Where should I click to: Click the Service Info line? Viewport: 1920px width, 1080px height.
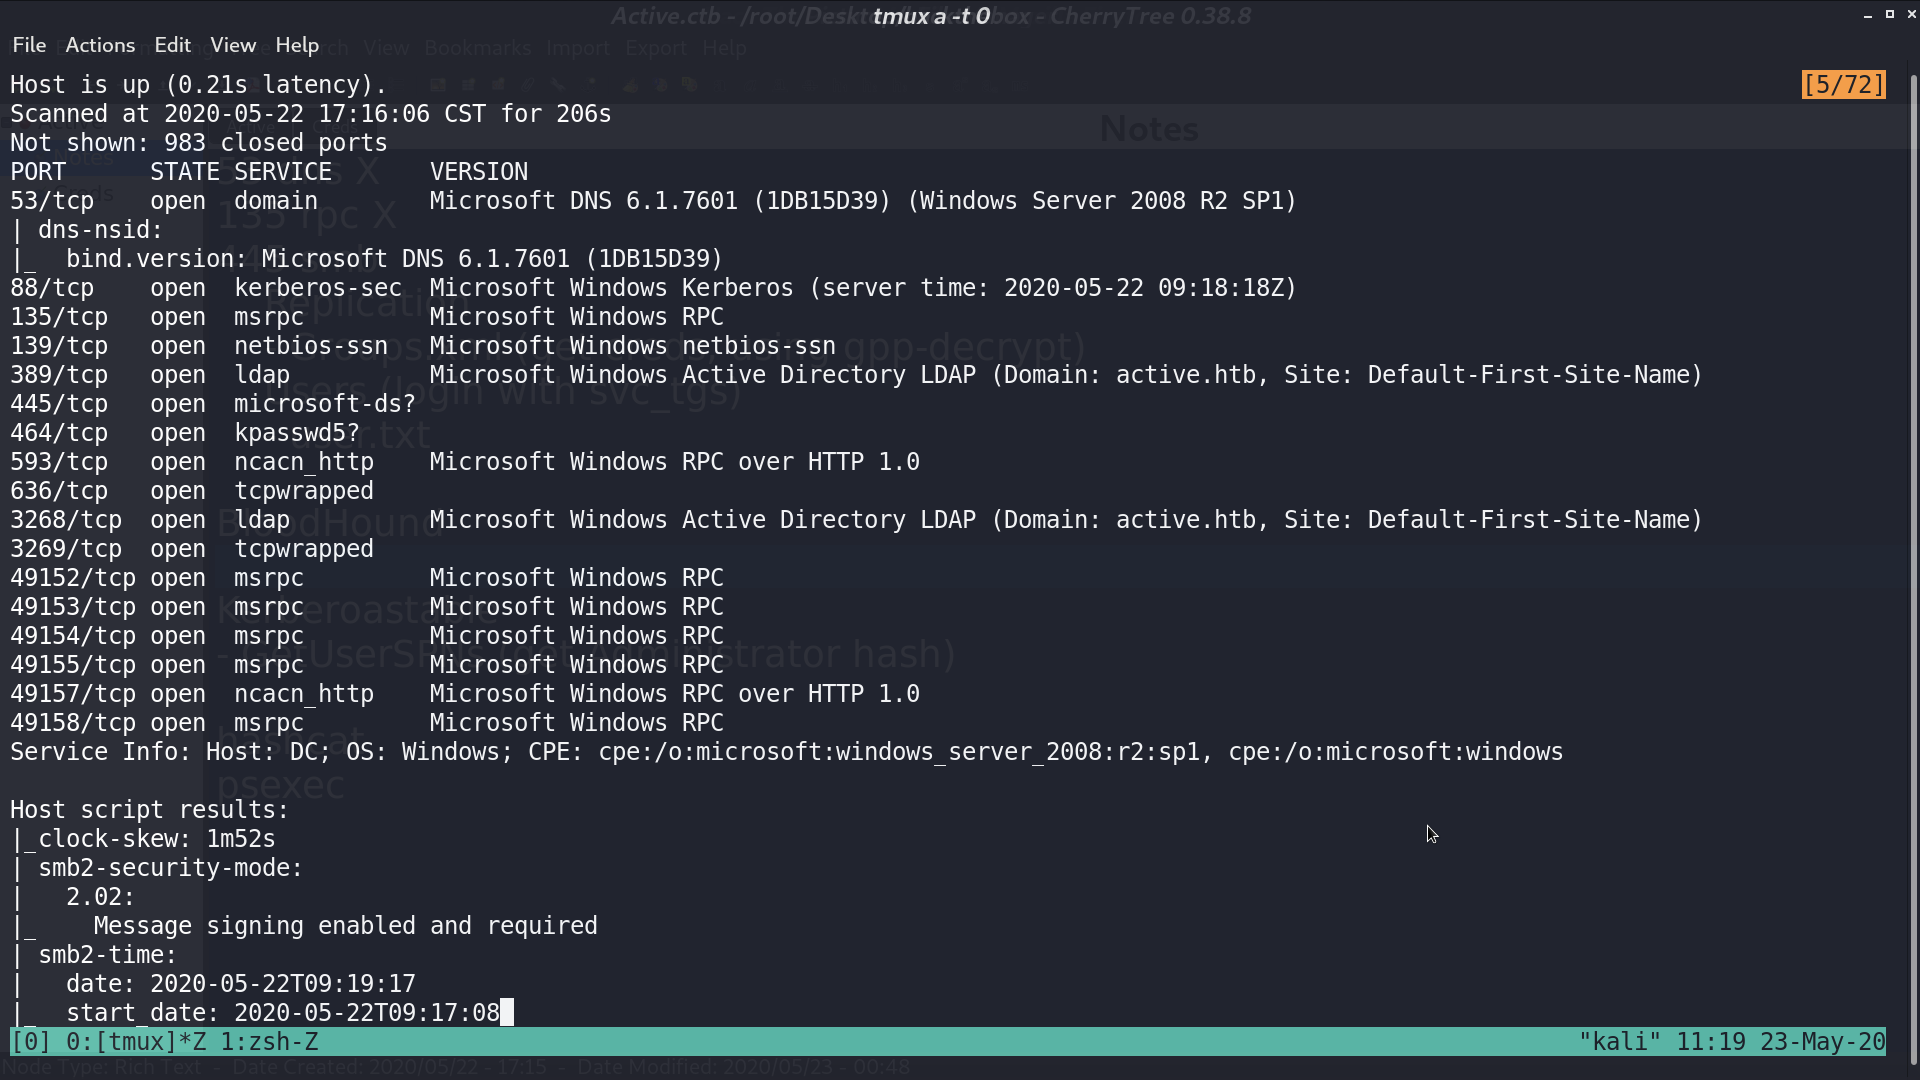tap(787, 752)
